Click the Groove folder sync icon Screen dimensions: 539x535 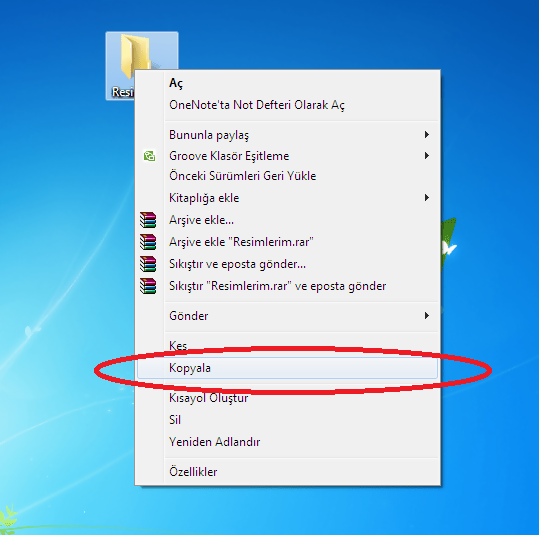tap(149, 156)
